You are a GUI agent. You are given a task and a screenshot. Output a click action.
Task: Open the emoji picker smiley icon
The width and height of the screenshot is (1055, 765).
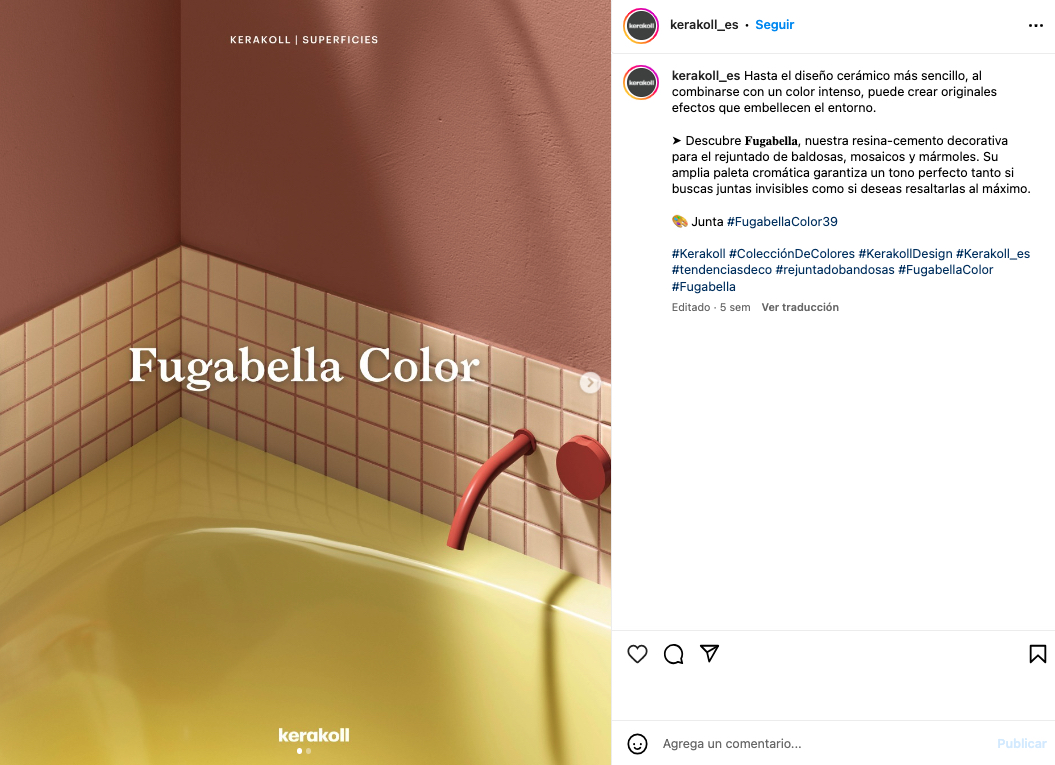click(x=637, y=743)
